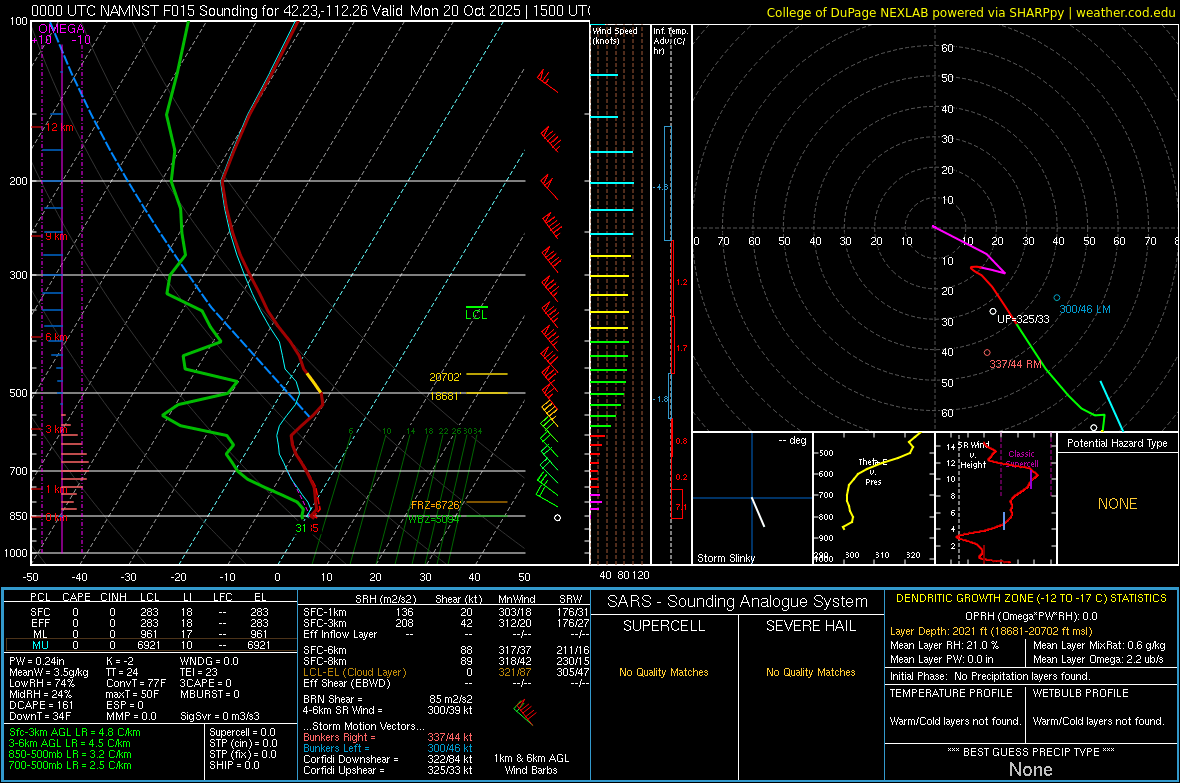Click the Corfidi Downshear = 322/84 kt line
This screenshot has width=1180, height=783.
[x=388, y=759]
